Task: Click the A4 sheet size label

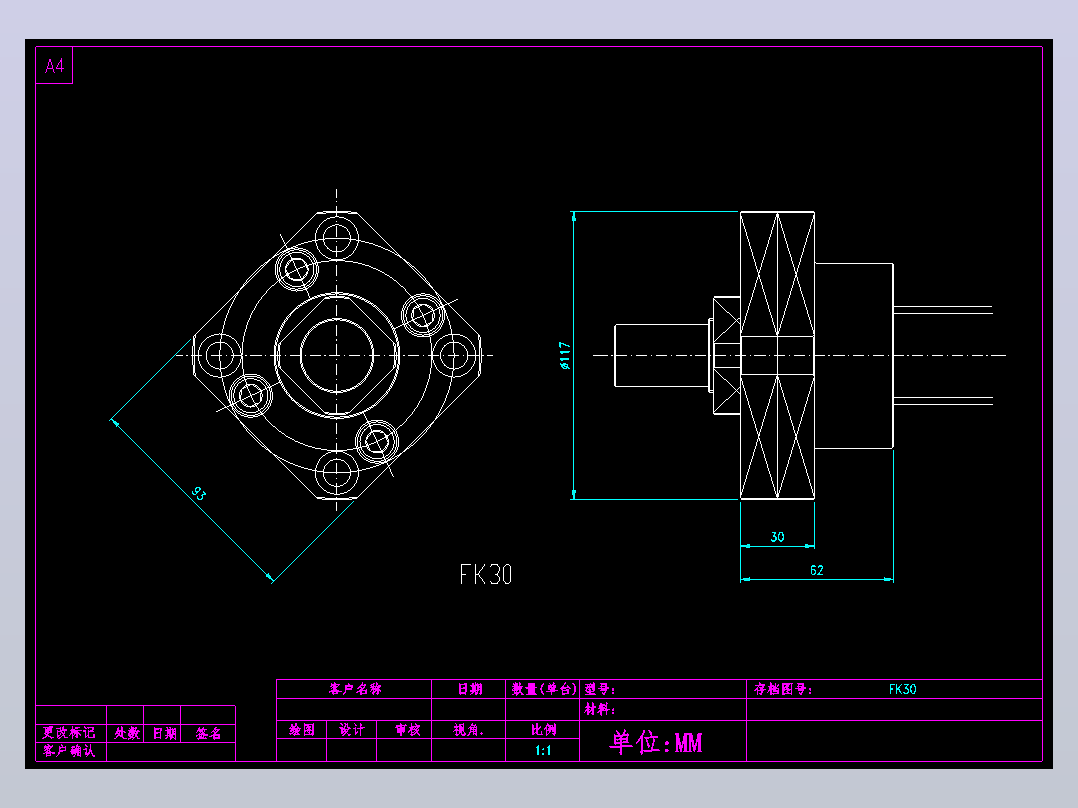Action: point(54,66)
